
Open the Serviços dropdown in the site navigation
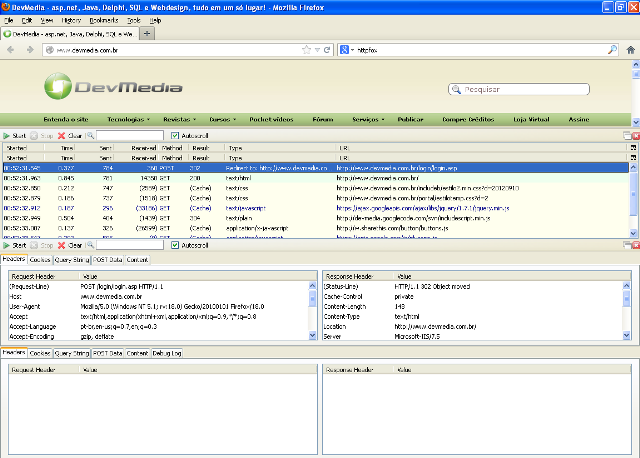[369, 118]
